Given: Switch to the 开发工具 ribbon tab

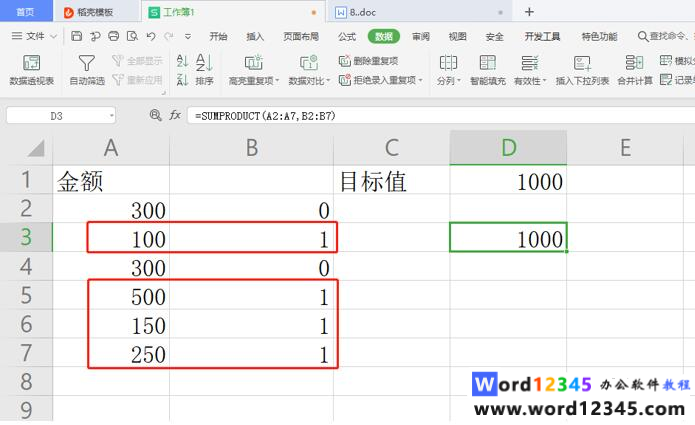Looking at the screenshot, I should click(542, 36).
